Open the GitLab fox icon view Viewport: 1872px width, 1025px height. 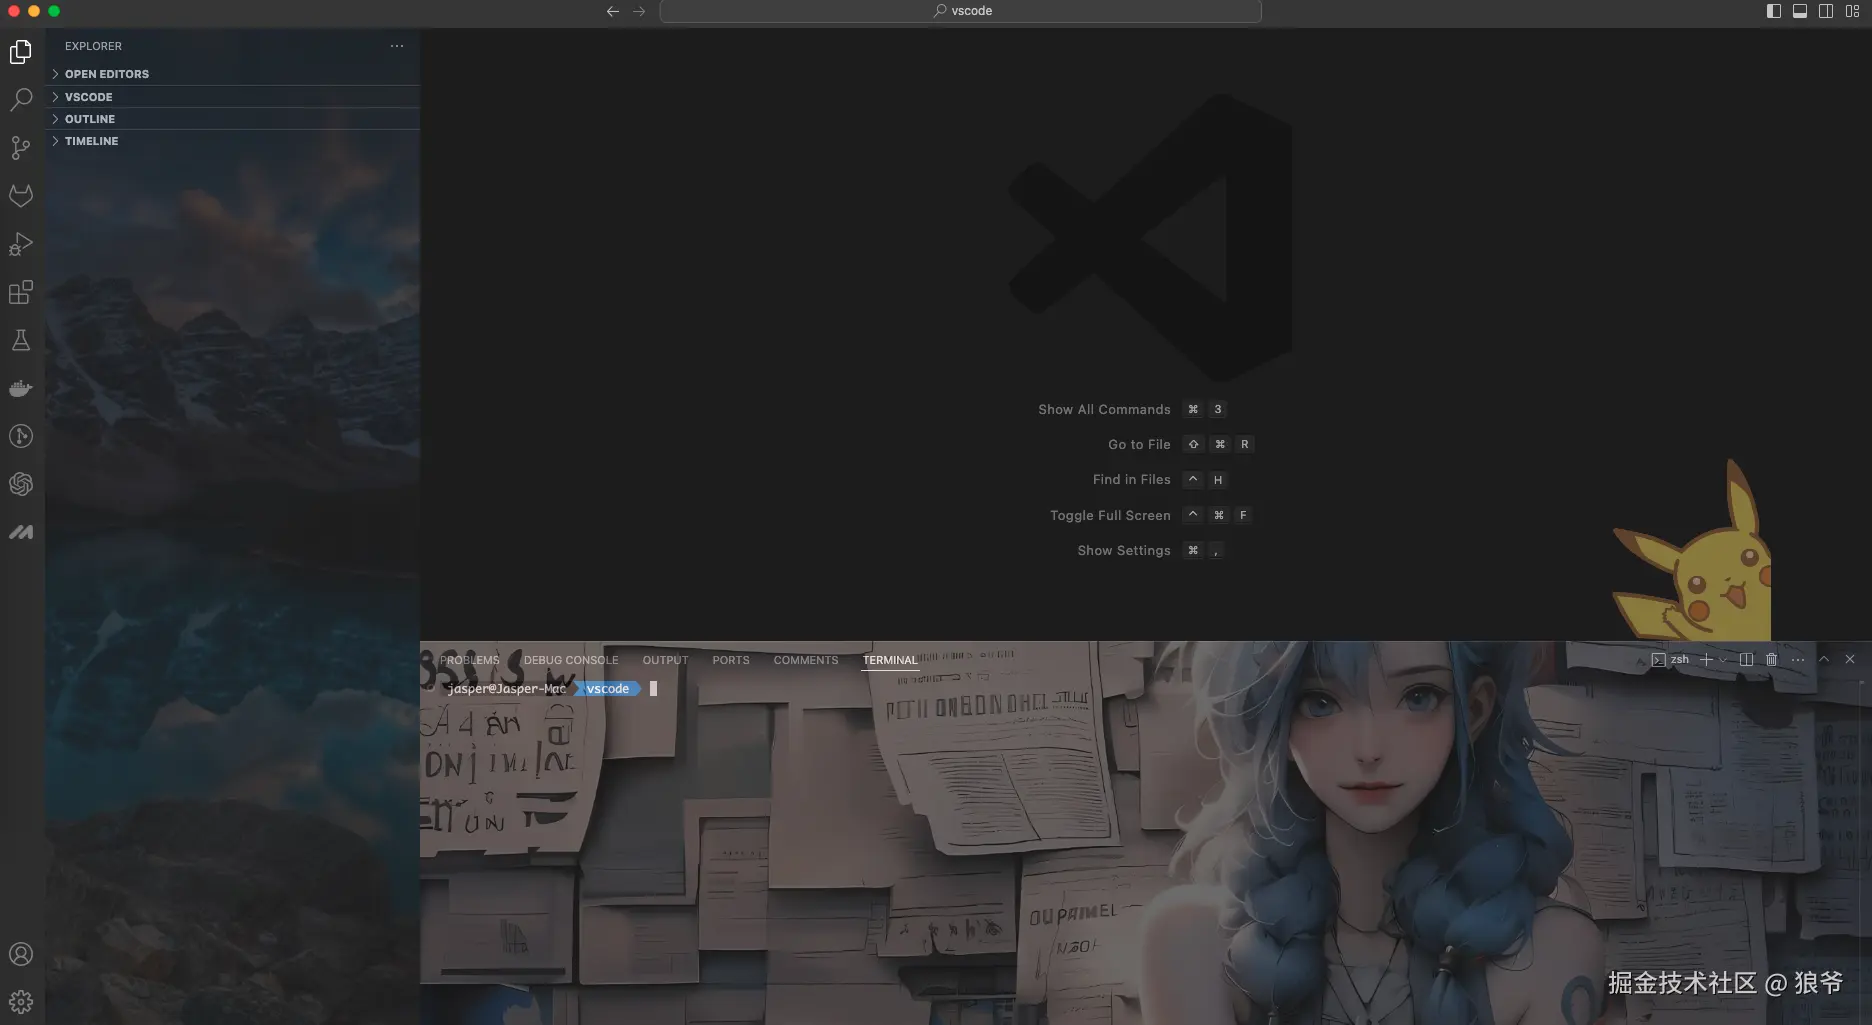point(21,196)
